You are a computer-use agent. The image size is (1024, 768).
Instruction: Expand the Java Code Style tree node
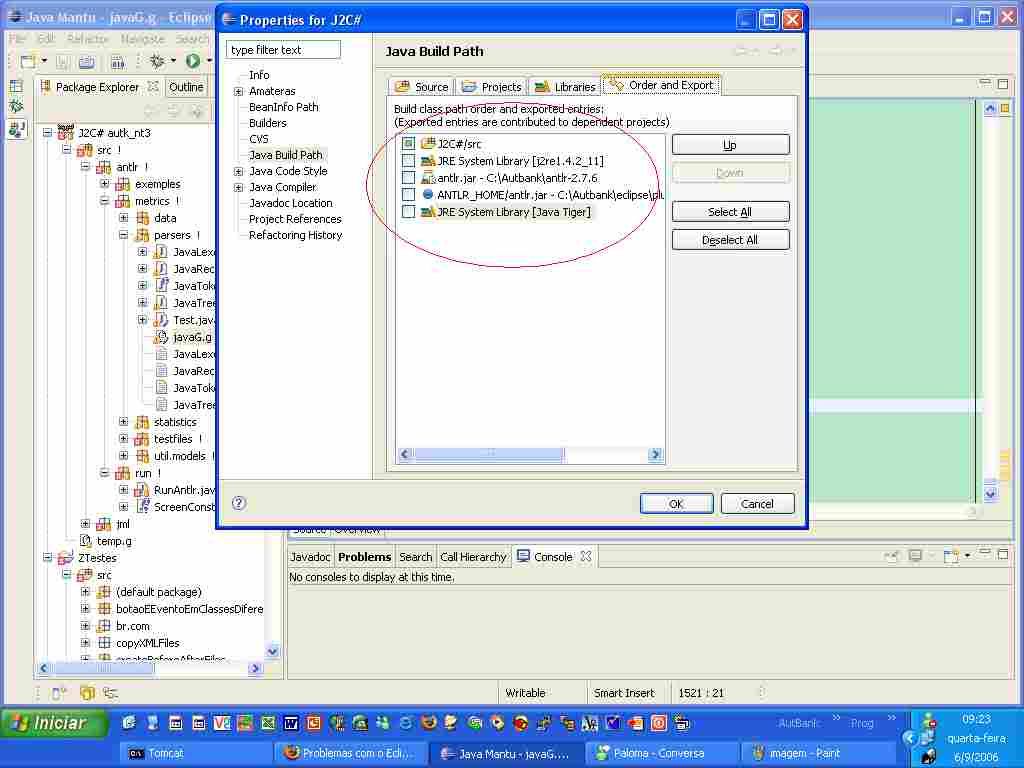(239, 171)
